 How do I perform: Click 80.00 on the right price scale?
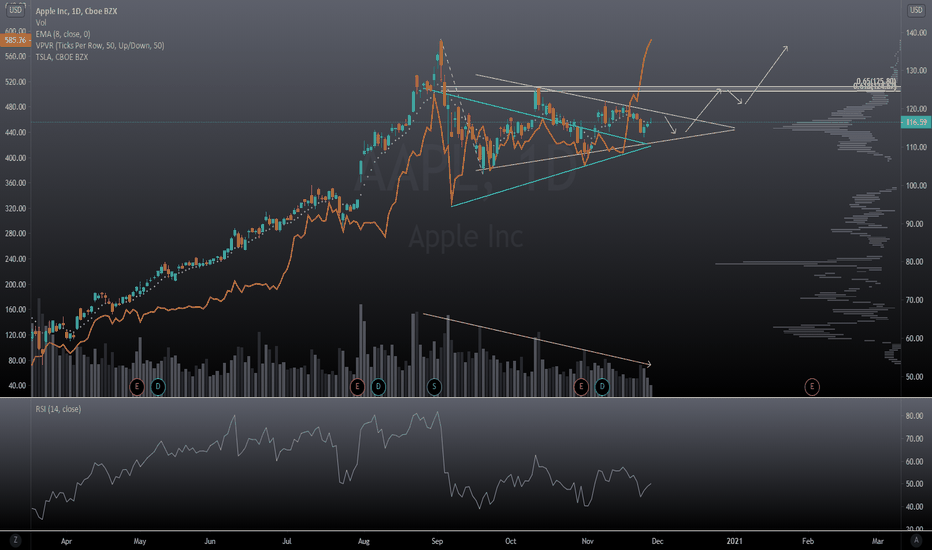(914, 262)
